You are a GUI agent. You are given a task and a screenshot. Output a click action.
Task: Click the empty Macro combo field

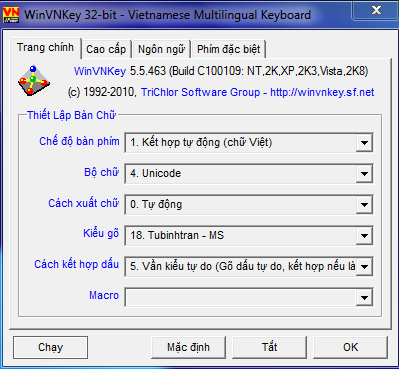coord(249,297)
